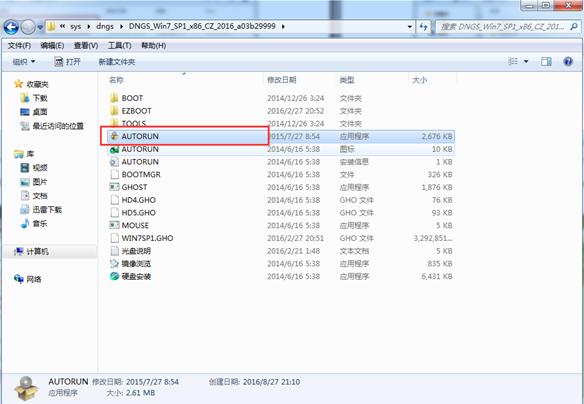
Task: Select the AUTORUN 安装信息 file
Action: [281, 162]
